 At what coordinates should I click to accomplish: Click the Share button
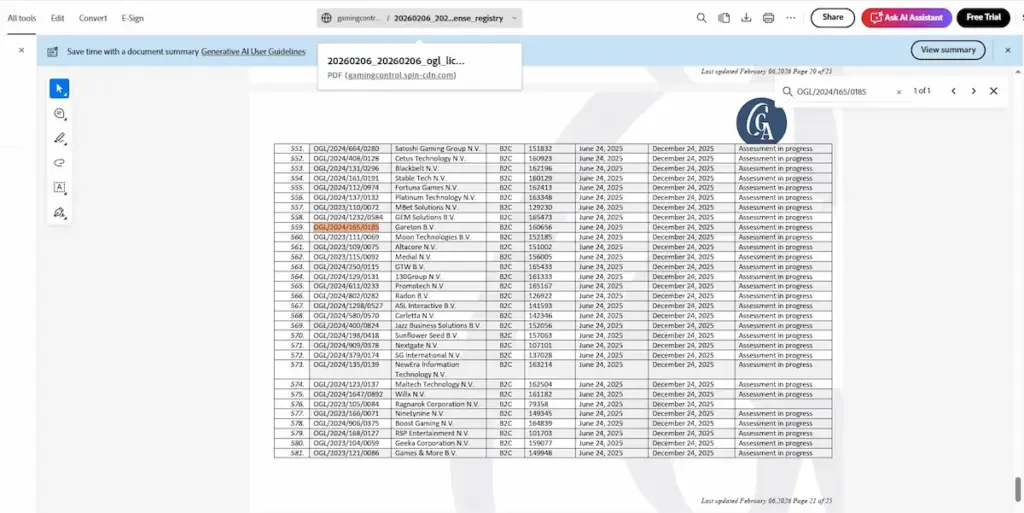833,18
